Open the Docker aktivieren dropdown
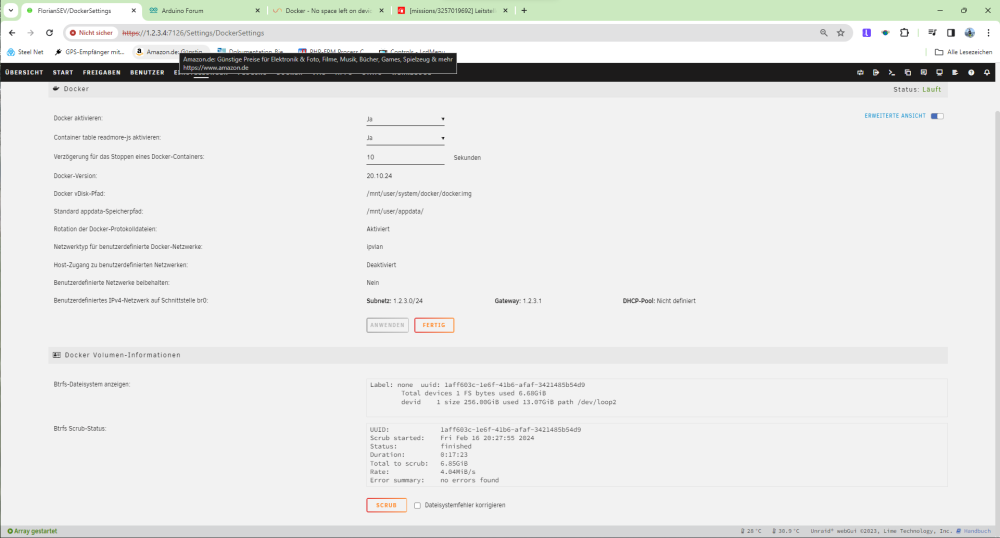 click(406, 119)
